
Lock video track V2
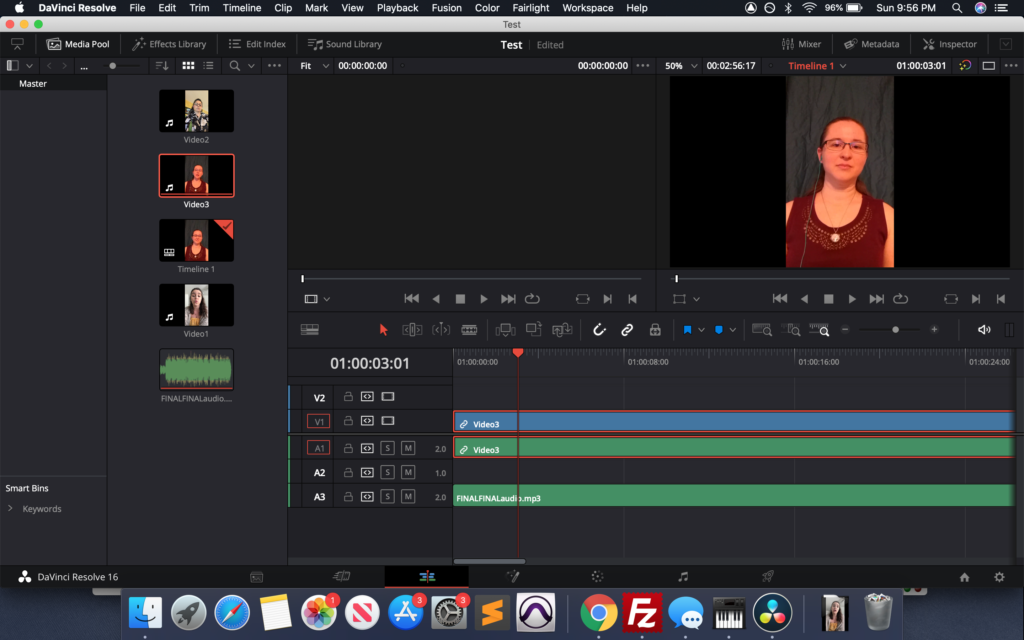[348, 397]
